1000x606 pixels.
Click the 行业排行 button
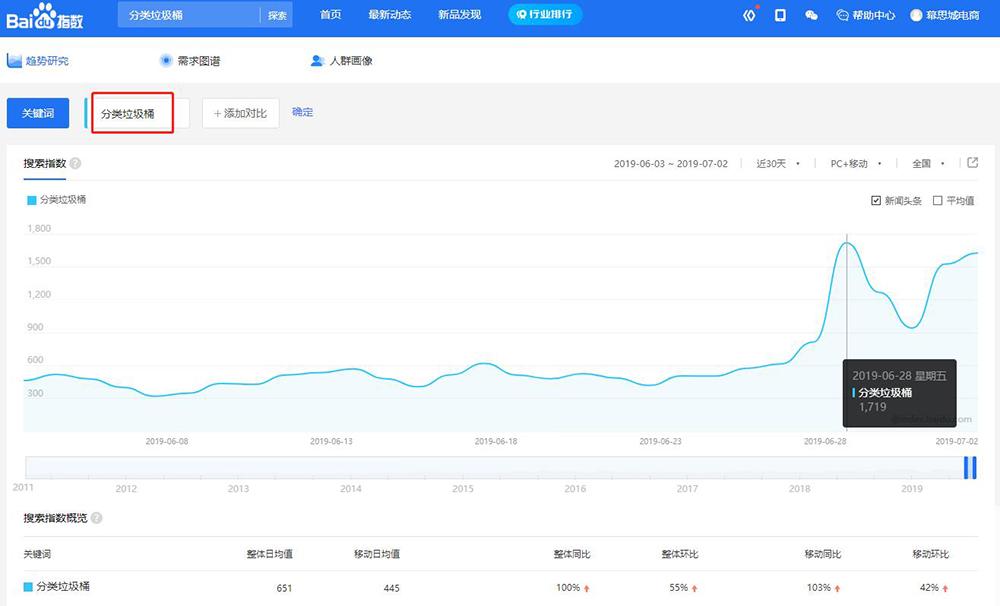(545, 15)
